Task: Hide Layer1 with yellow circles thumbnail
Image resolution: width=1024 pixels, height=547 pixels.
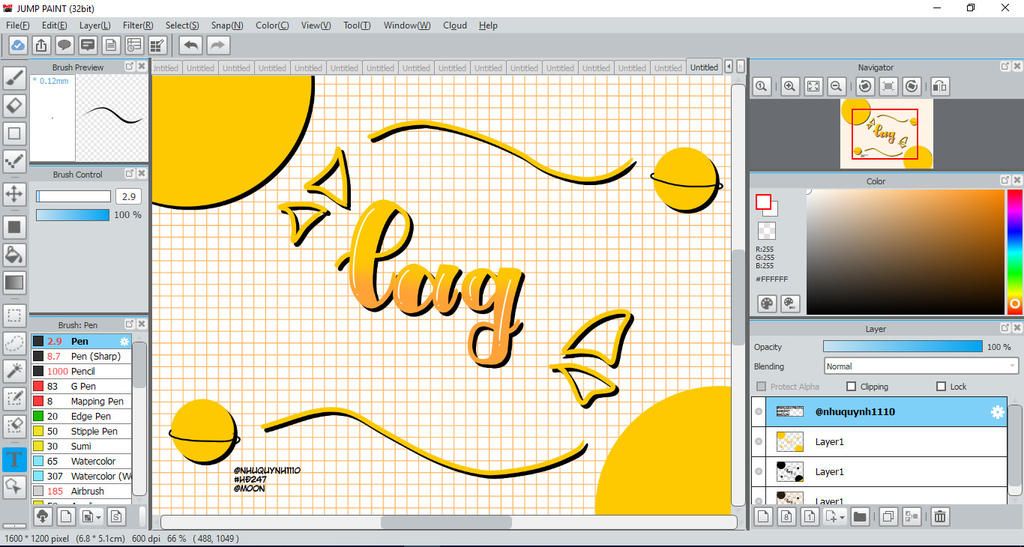Action: [x=758, y=442]
